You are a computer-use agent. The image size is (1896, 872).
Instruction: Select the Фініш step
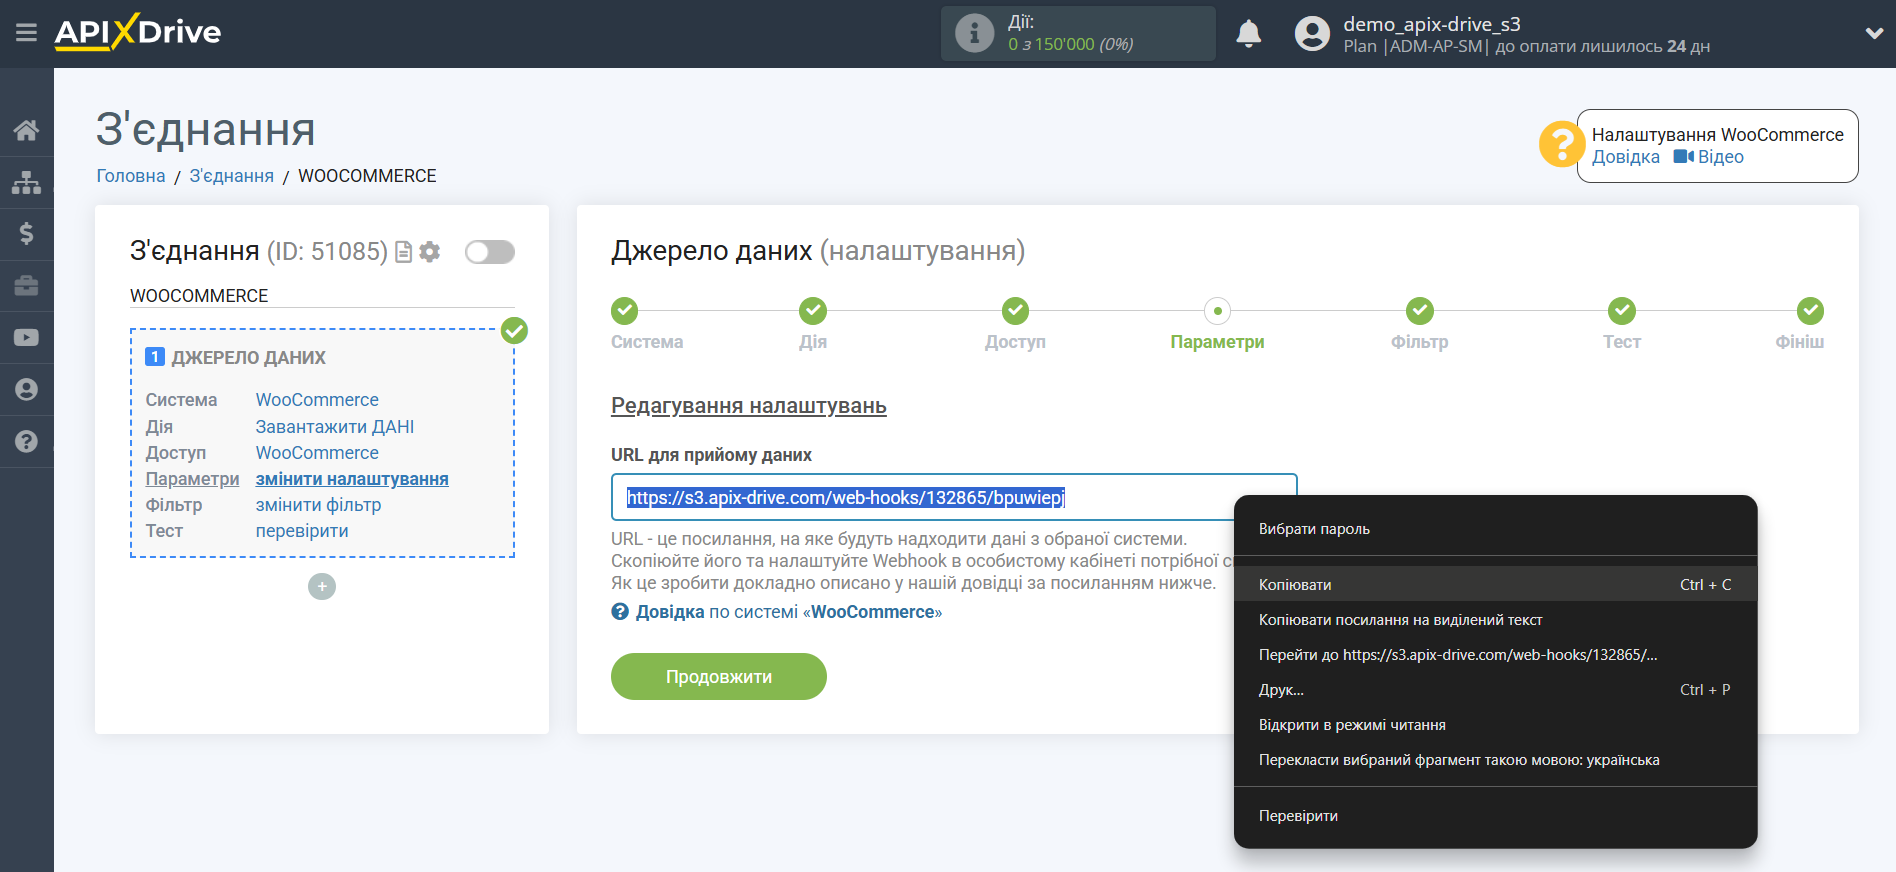[1809, 311]
